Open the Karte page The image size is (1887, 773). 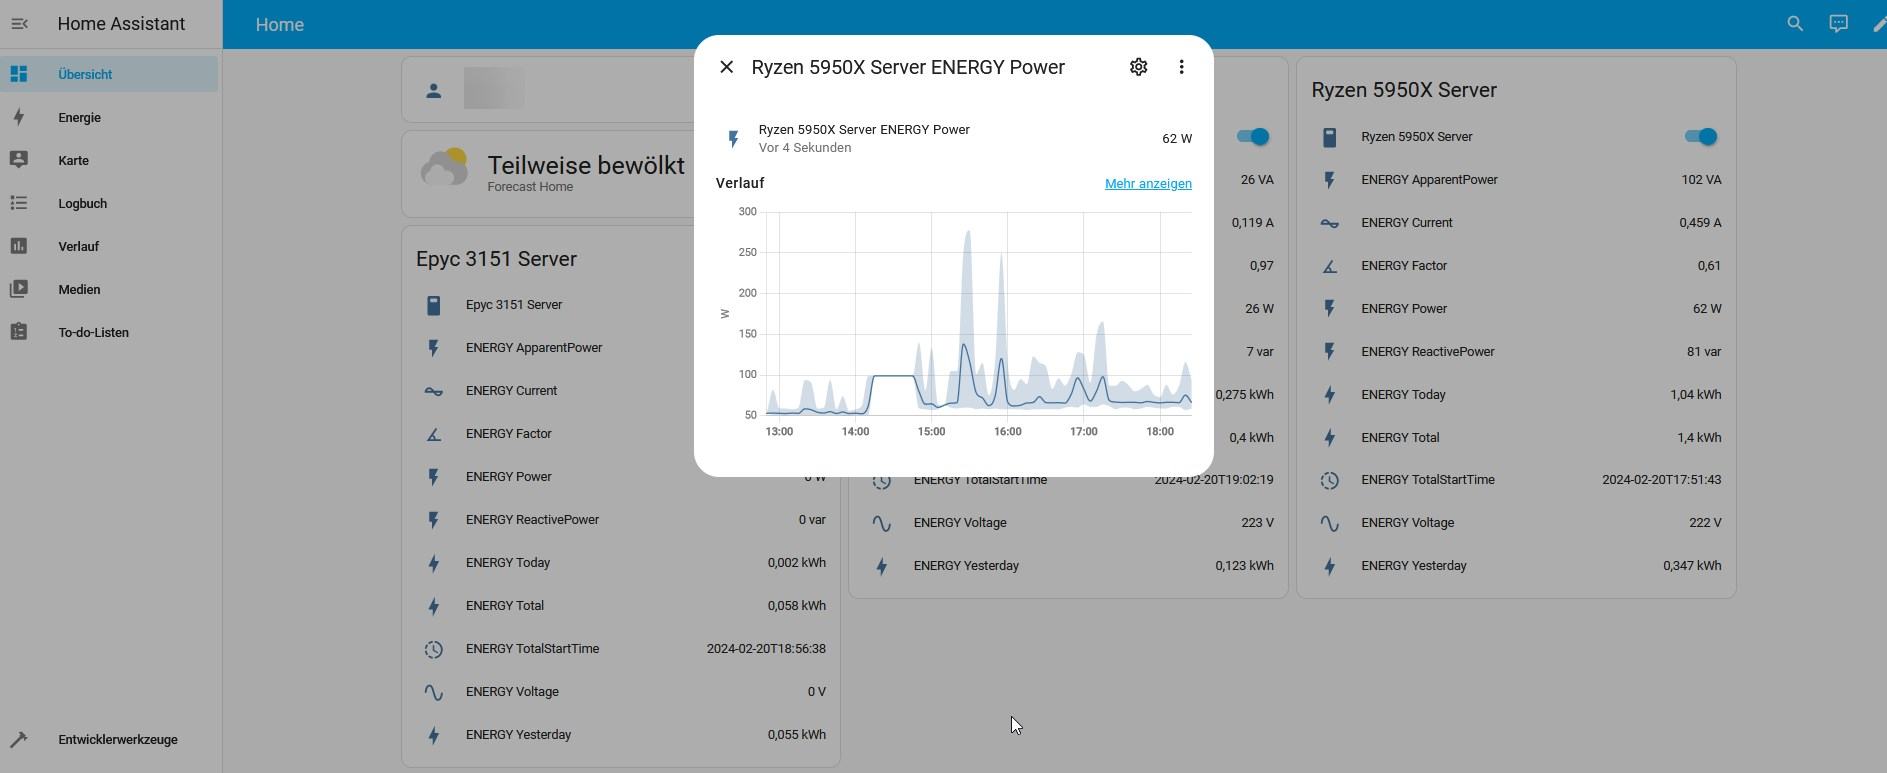point(110,160)
